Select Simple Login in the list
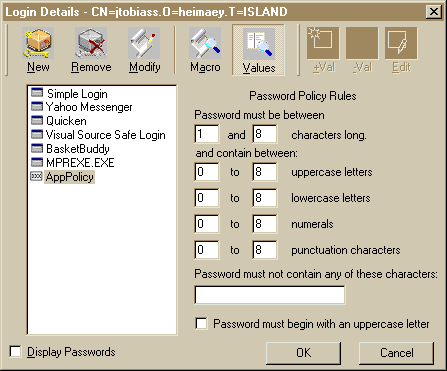Screen dimensions: 447x371 point(77,94)
